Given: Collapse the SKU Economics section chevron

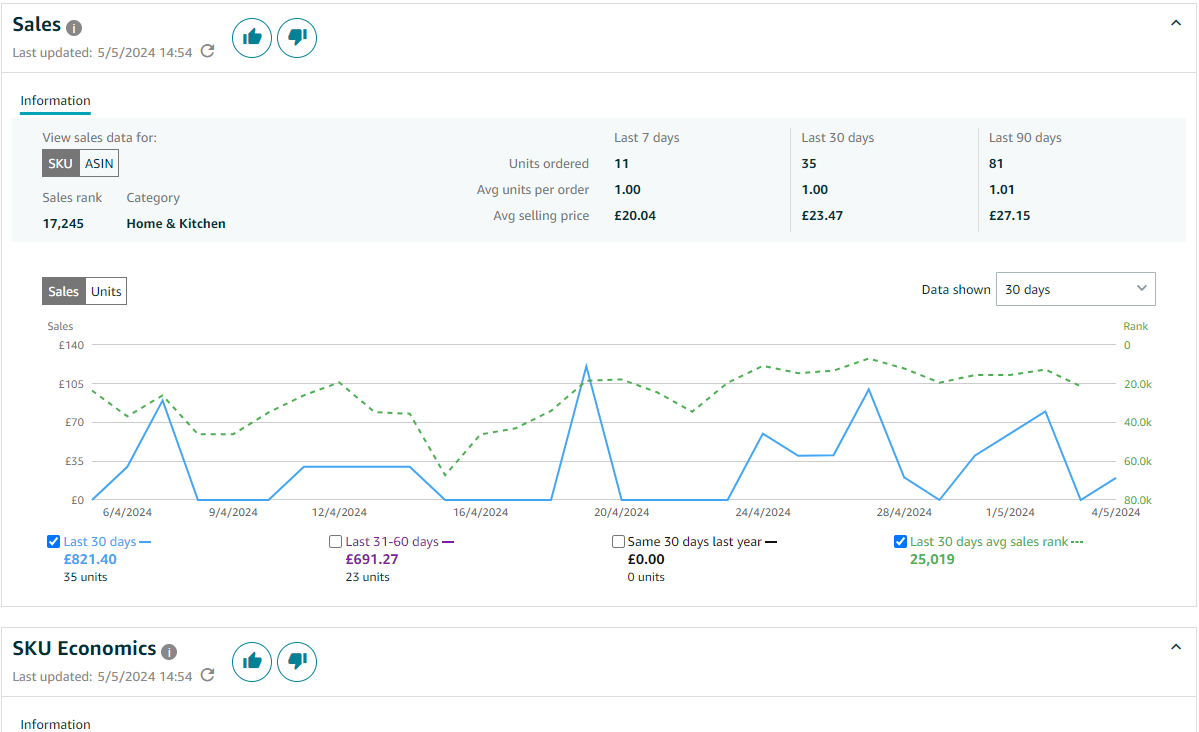Looking at the screenshot, I should tap(1175, 647).
